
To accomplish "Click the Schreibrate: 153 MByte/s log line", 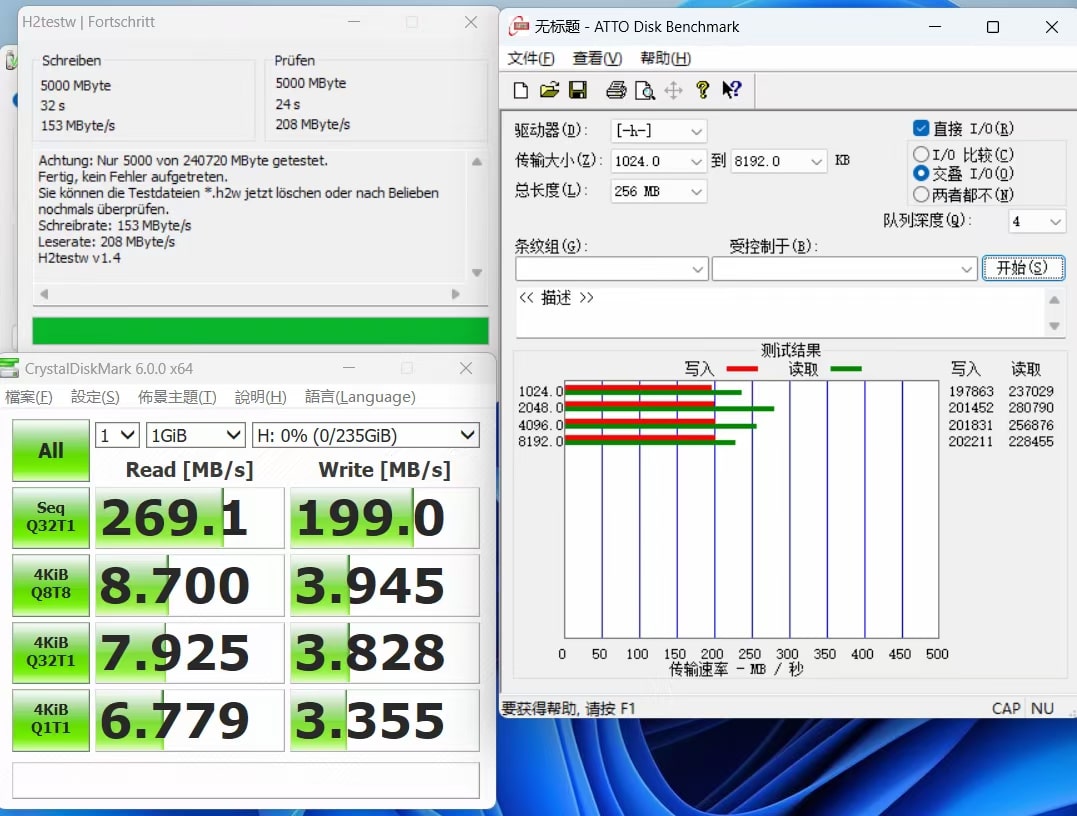I will (115, 225).
